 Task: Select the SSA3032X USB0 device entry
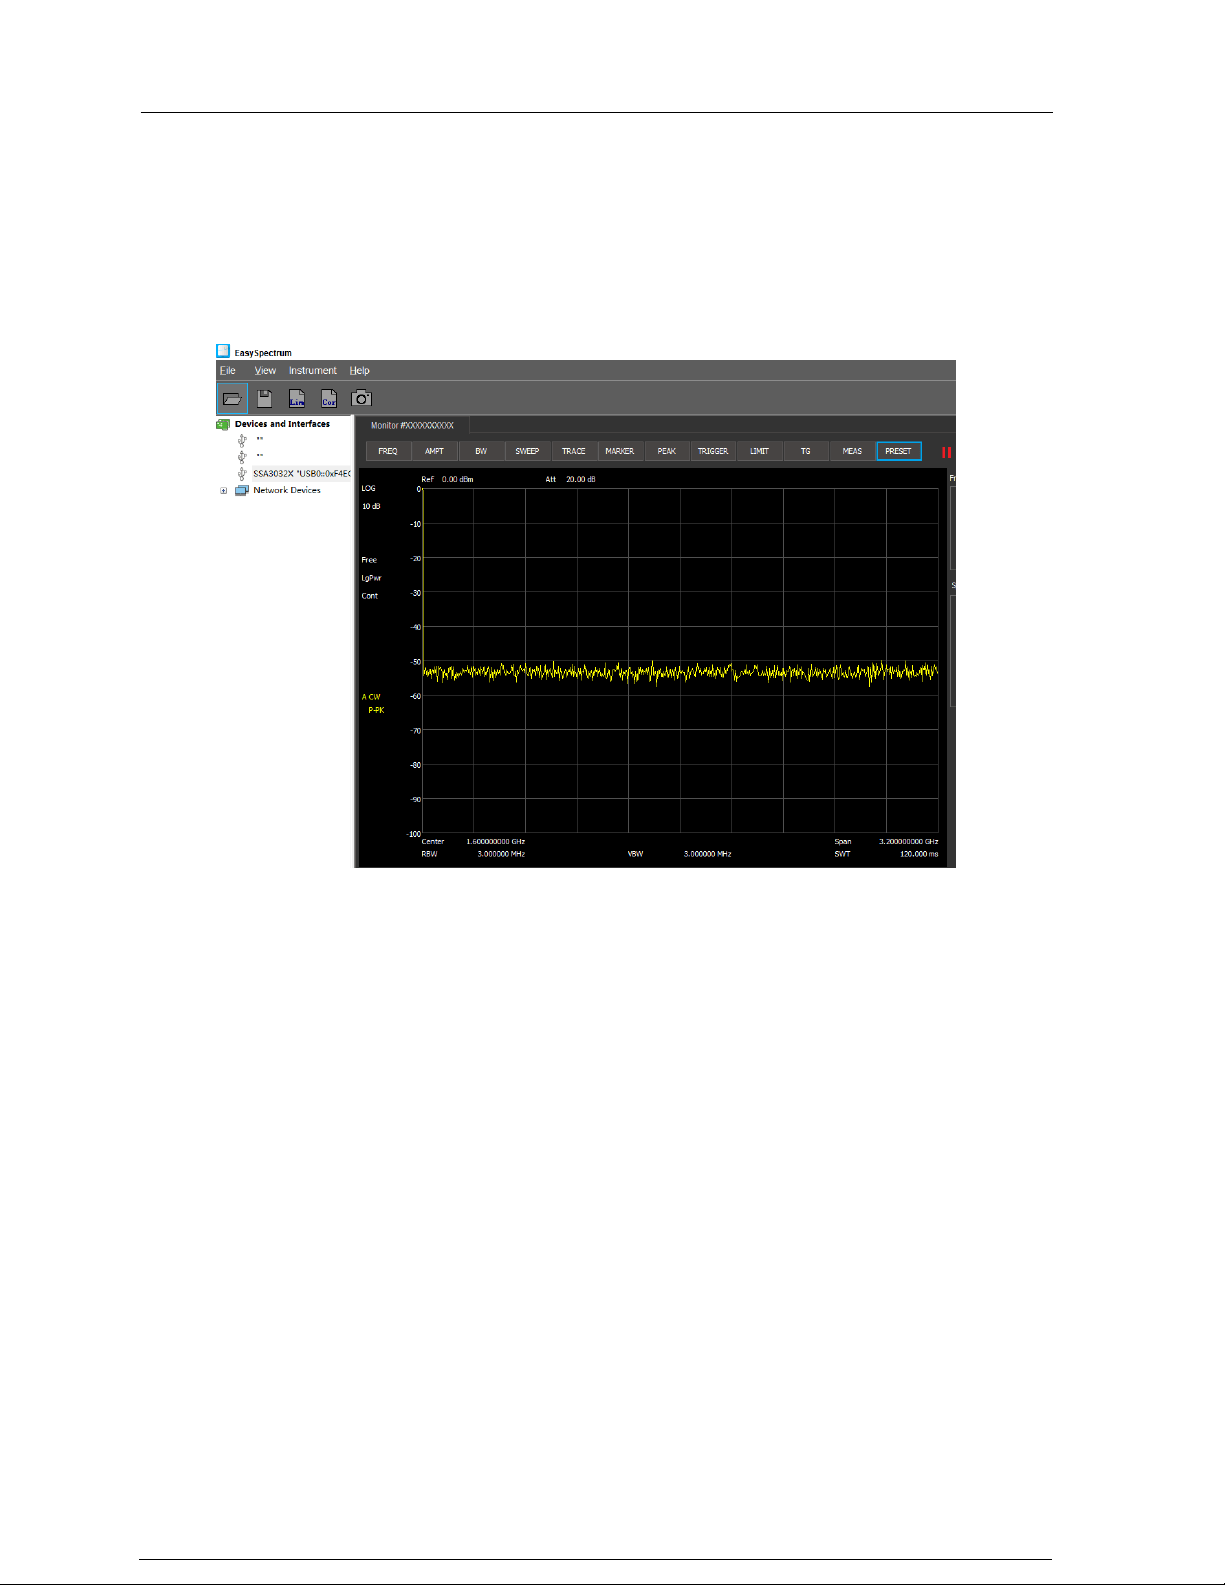(x=301, y=473)
